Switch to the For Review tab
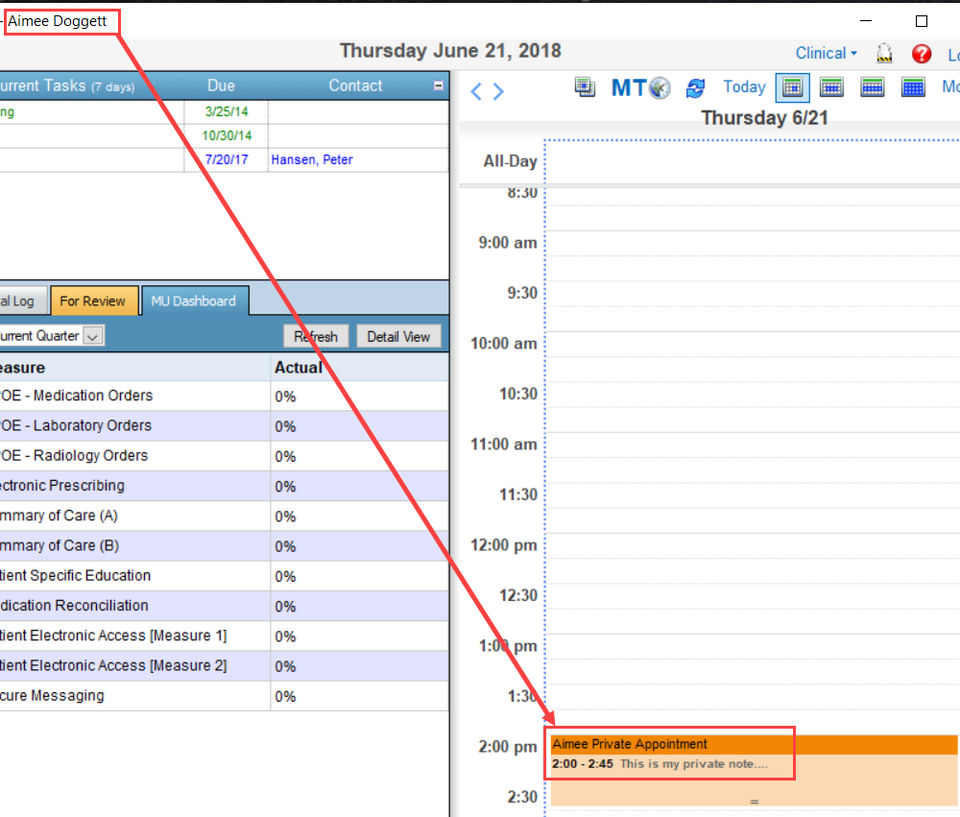Screen dimensions: 960x817 pyautogui.click(x=93, y=301)
